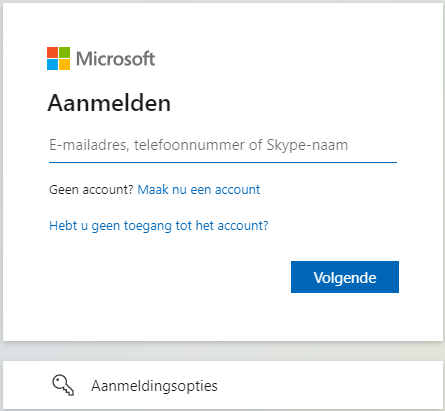Open the Maak nu een account link
Screen dimensions: 445x411
[199, 190]
